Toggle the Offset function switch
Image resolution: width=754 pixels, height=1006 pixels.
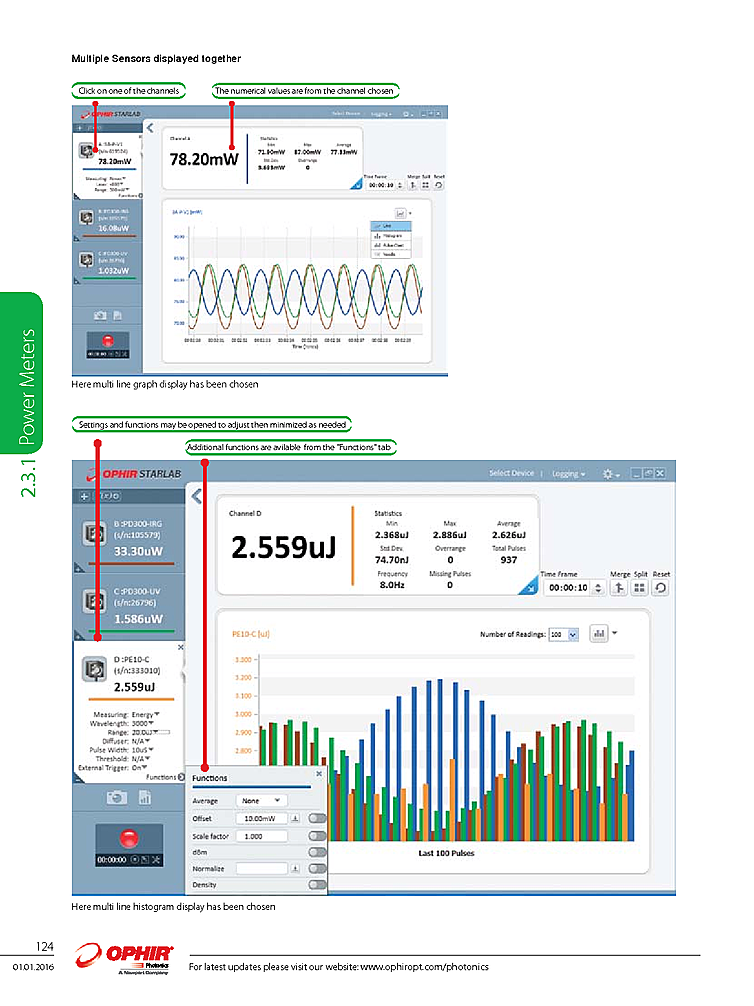(317, 818)
